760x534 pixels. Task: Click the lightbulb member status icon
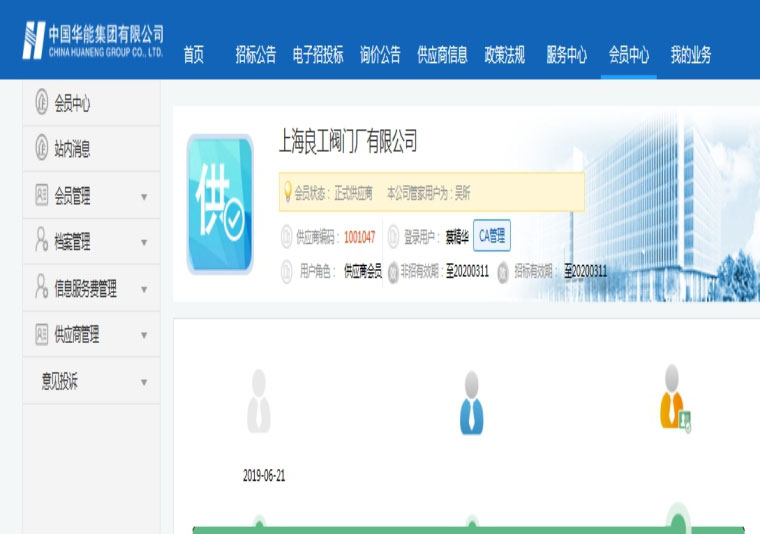(287, 192)
